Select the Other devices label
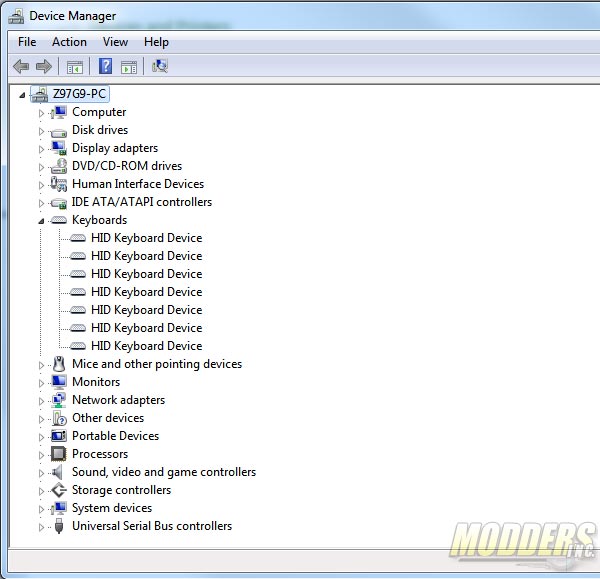The width and height of the screenshot is (600, 579). tap(108, 418)
